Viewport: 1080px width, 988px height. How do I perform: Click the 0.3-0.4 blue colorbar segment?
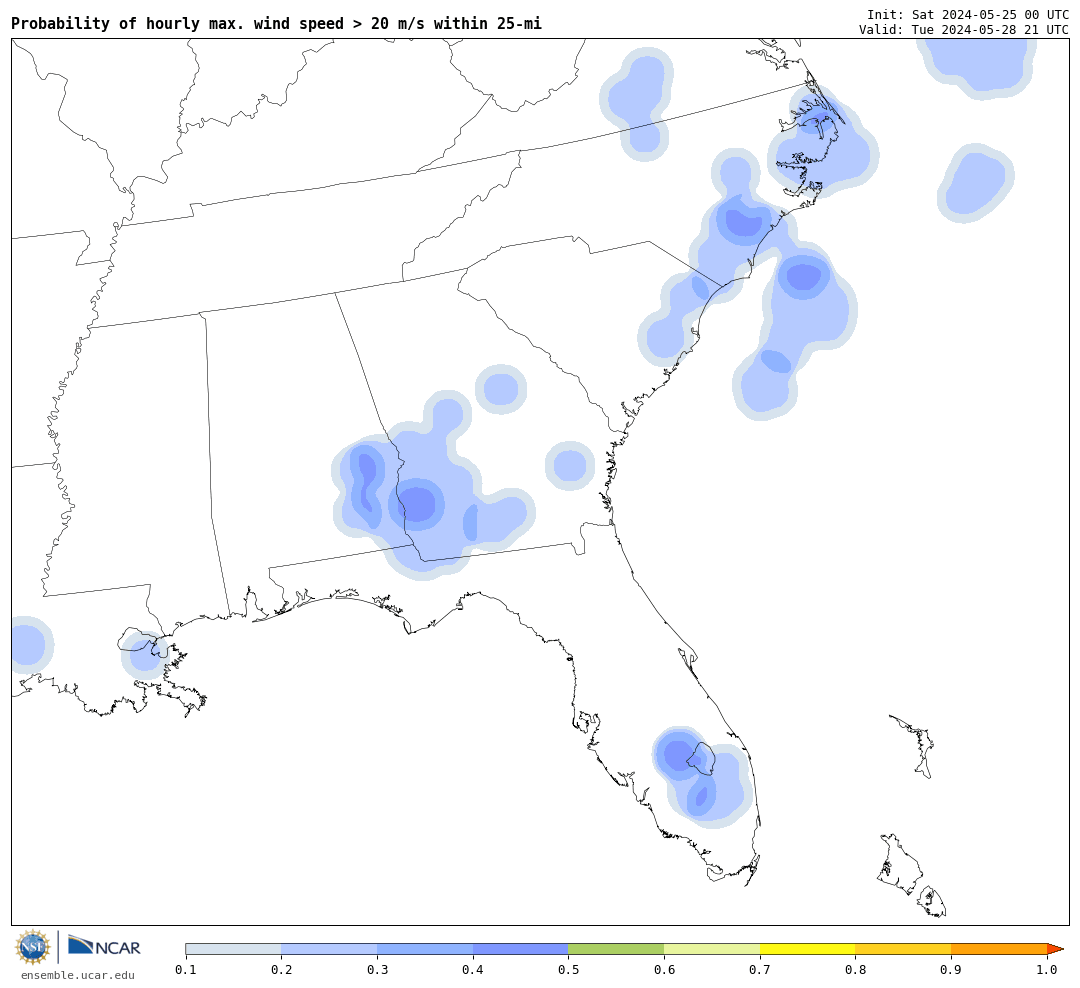[425, 949]
